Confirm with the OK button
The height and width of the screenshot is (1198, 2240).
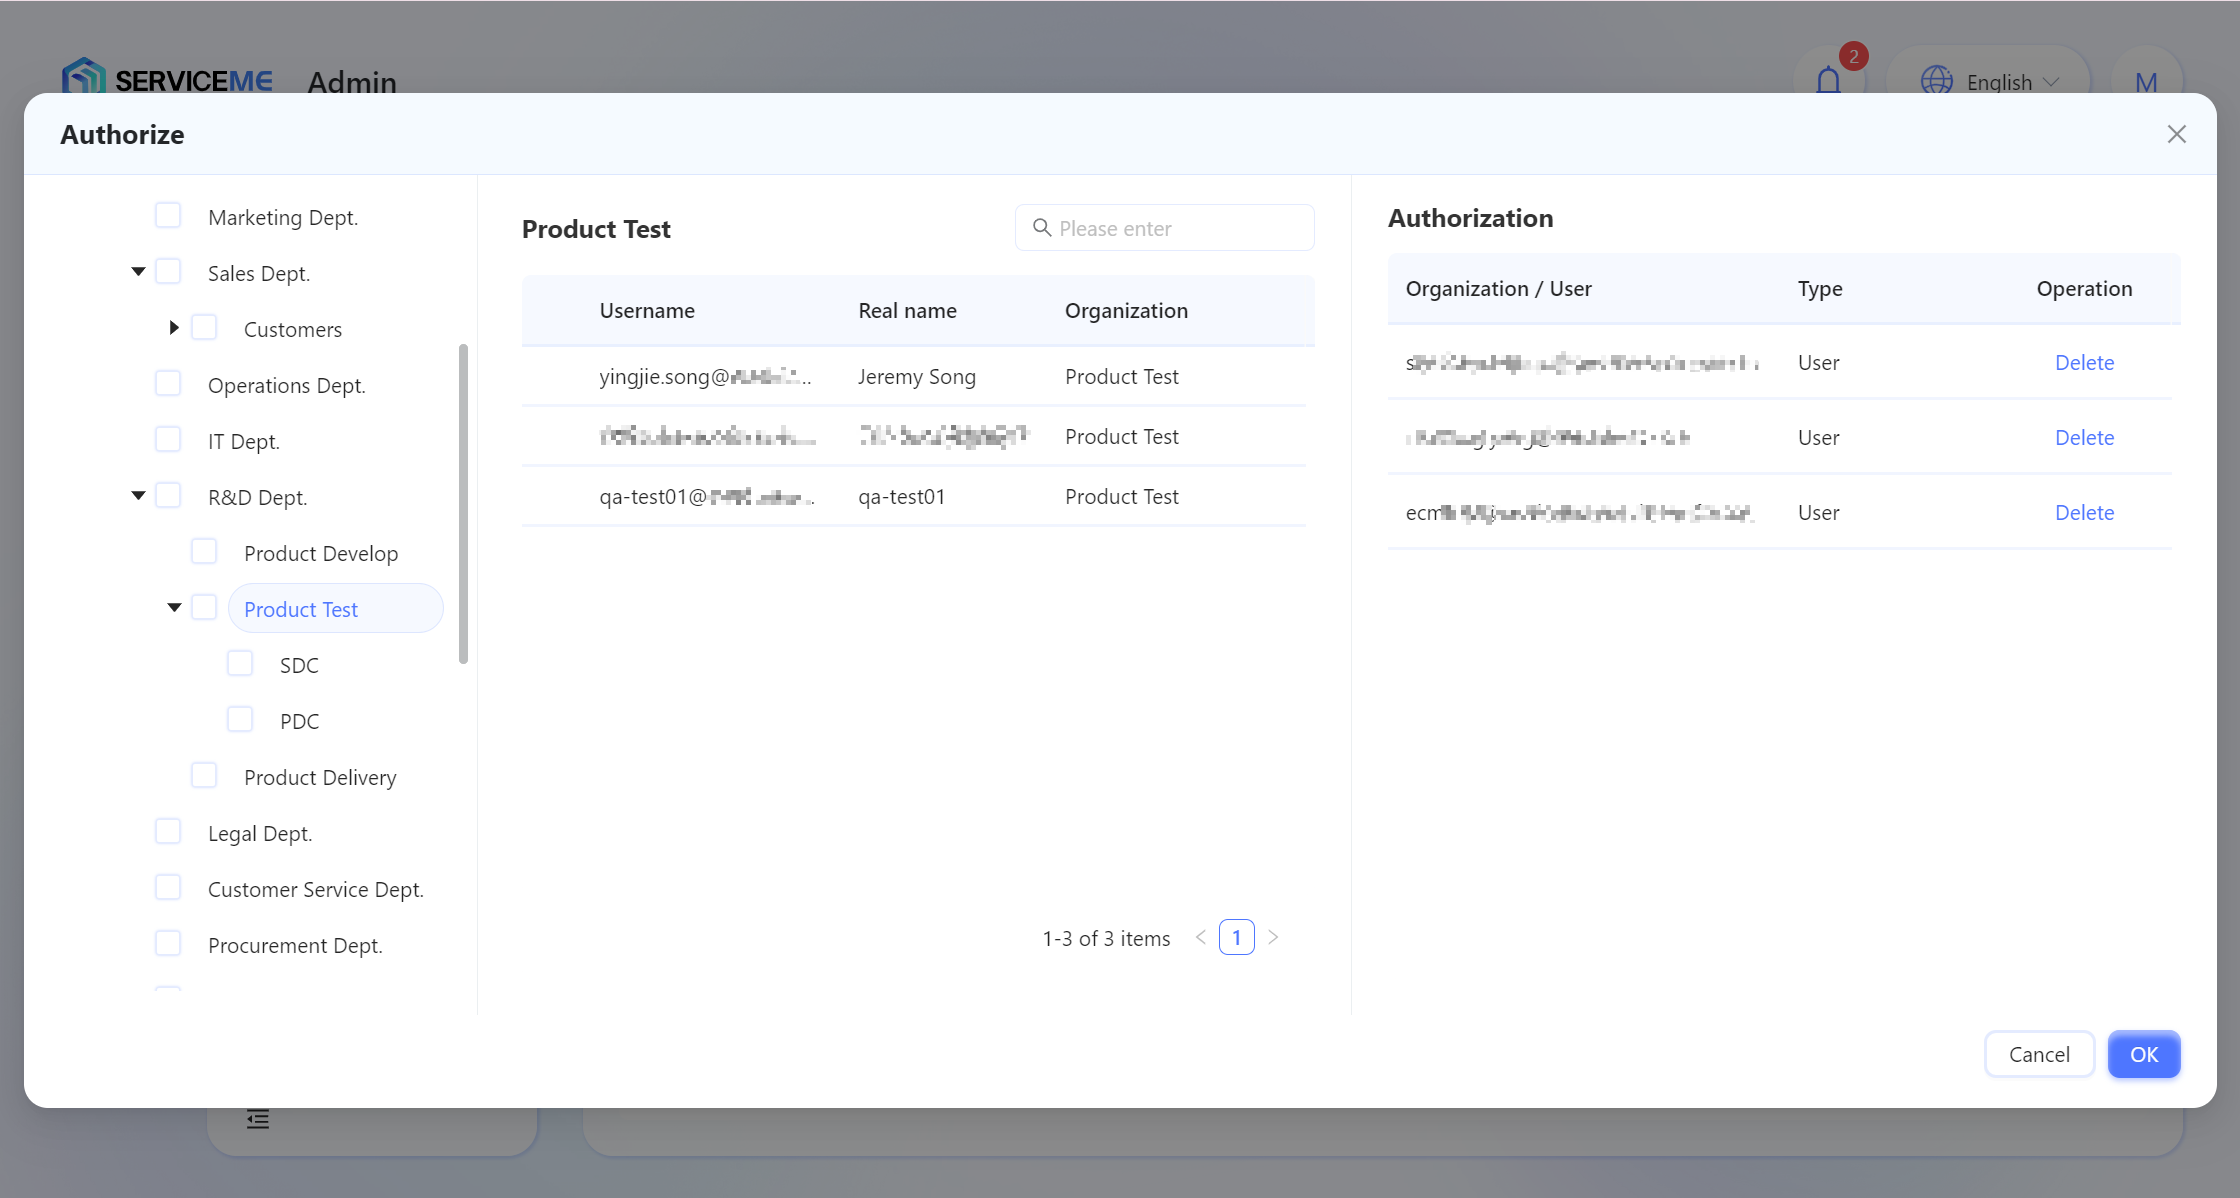[2144, 1054]
